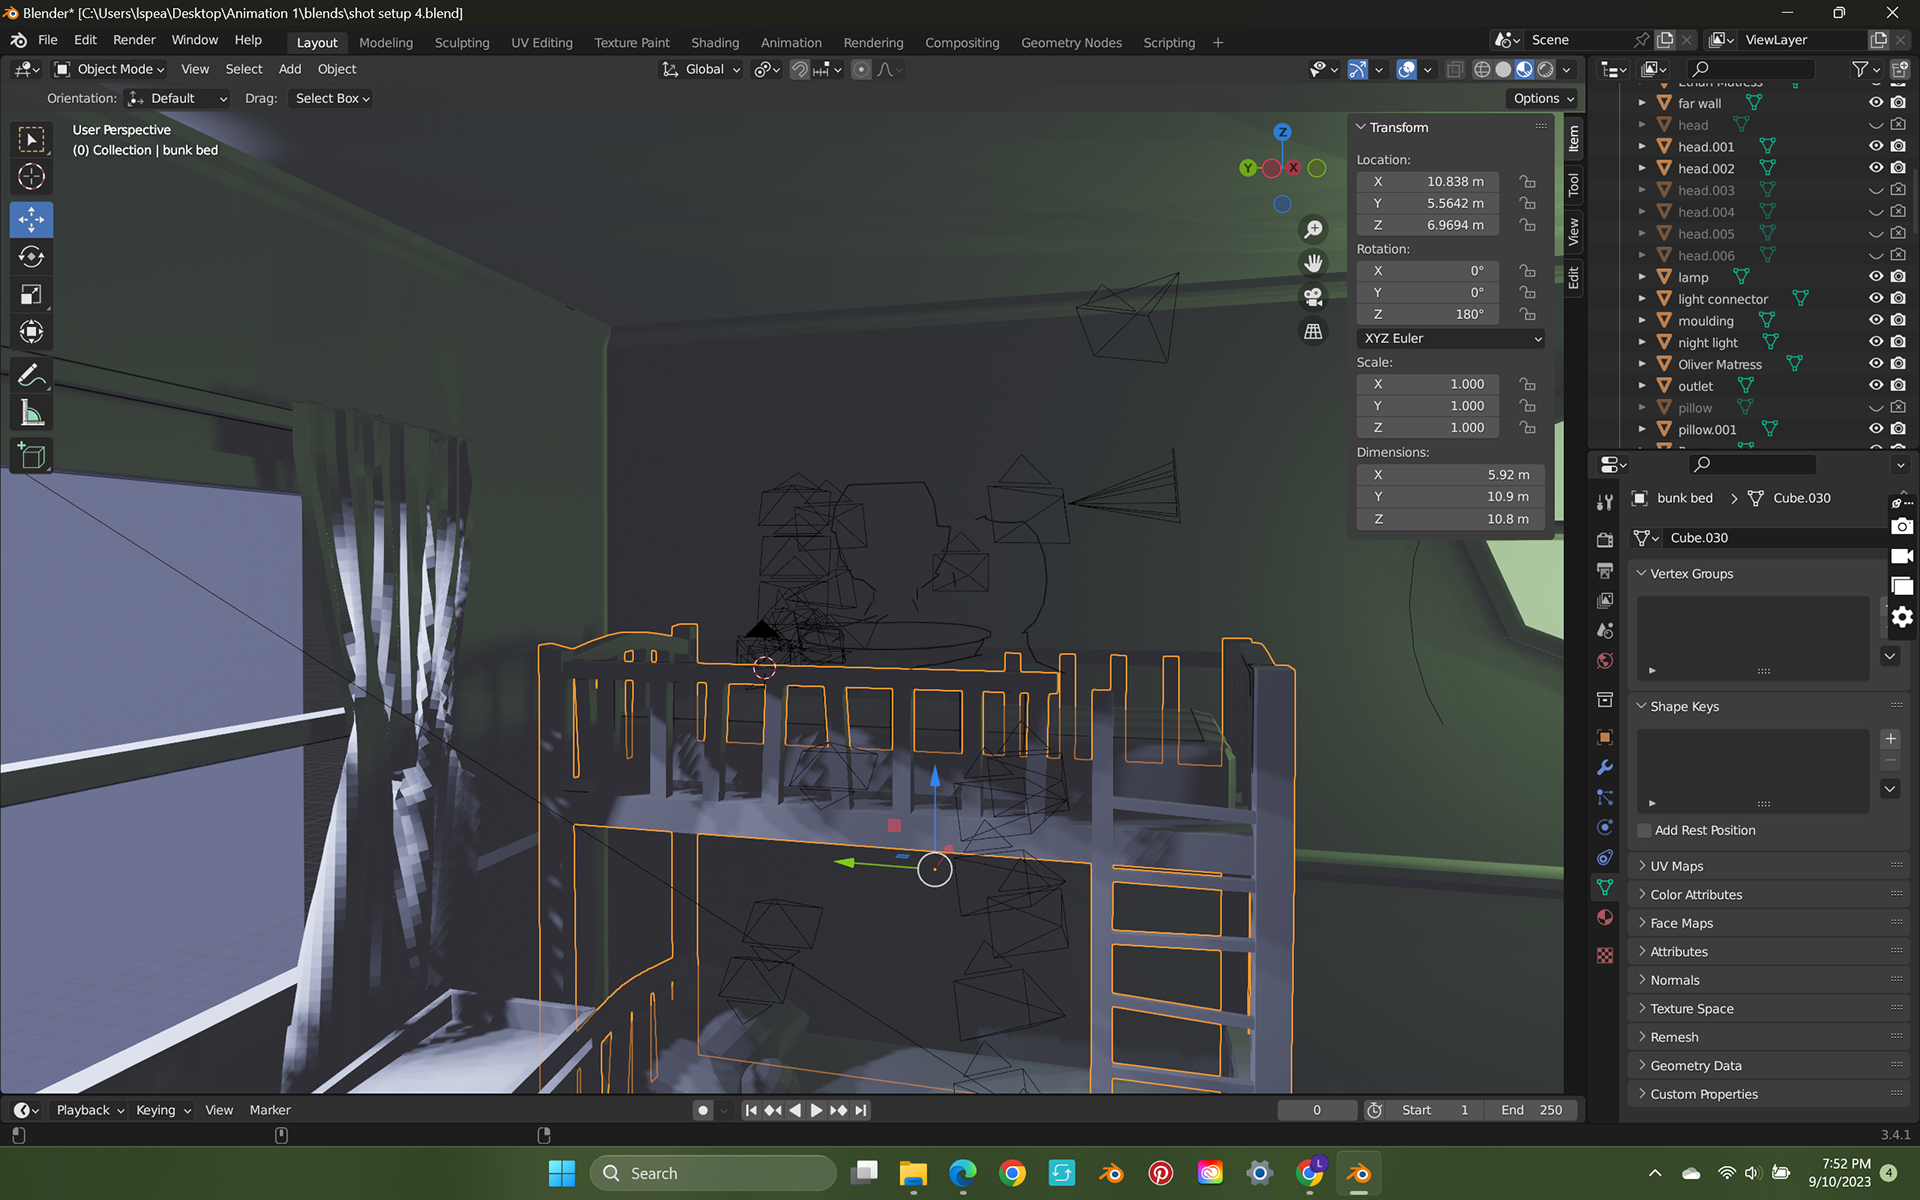Expand Oliver Matress in outliner
The width and height of the screenshot is (1920, 1200).
tap(1642, 364)
